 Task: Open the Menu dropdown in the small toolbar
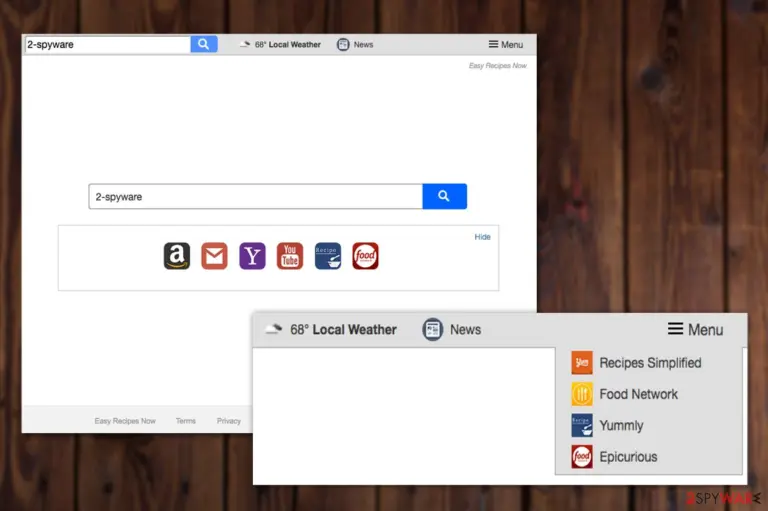coord(506,45)
